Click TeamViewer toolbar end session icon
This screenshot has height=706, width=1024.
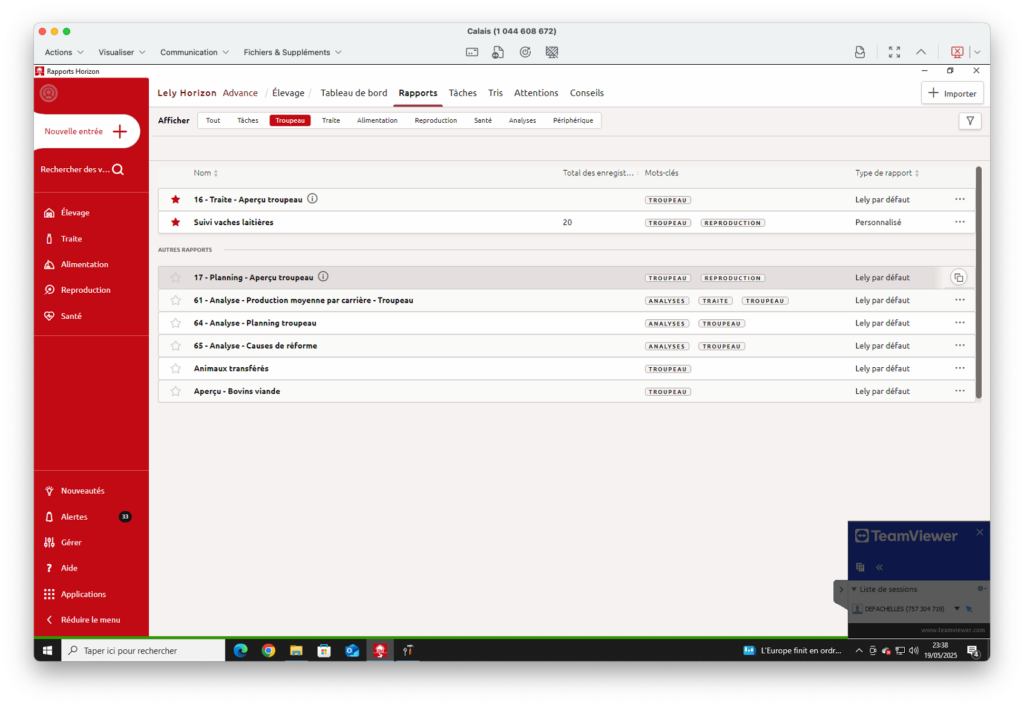point(957,52)
